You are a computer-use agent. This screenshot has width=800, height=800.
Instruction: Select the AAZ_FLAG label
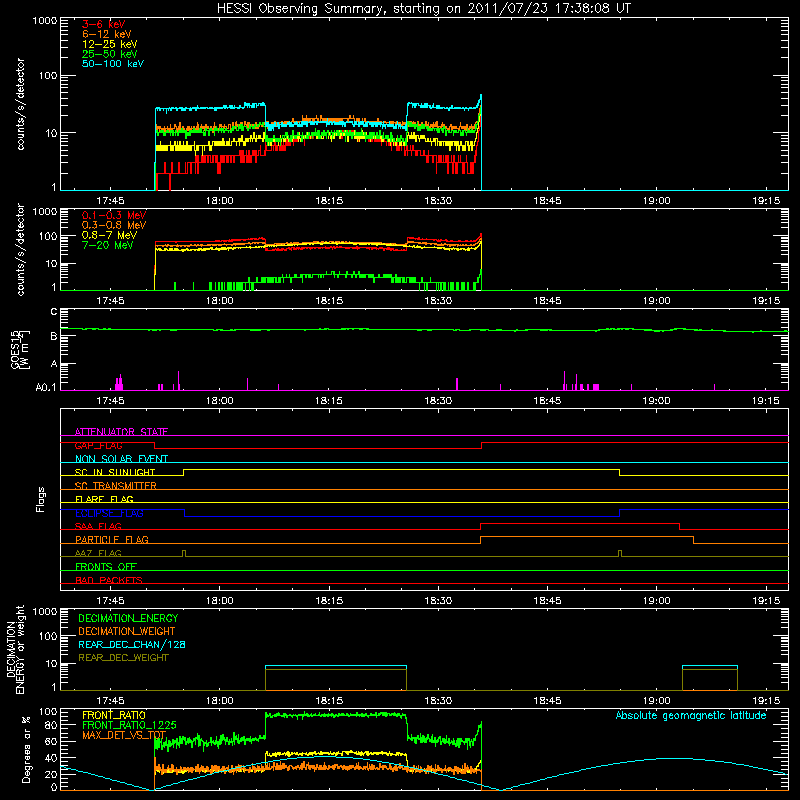coord(98,553)
